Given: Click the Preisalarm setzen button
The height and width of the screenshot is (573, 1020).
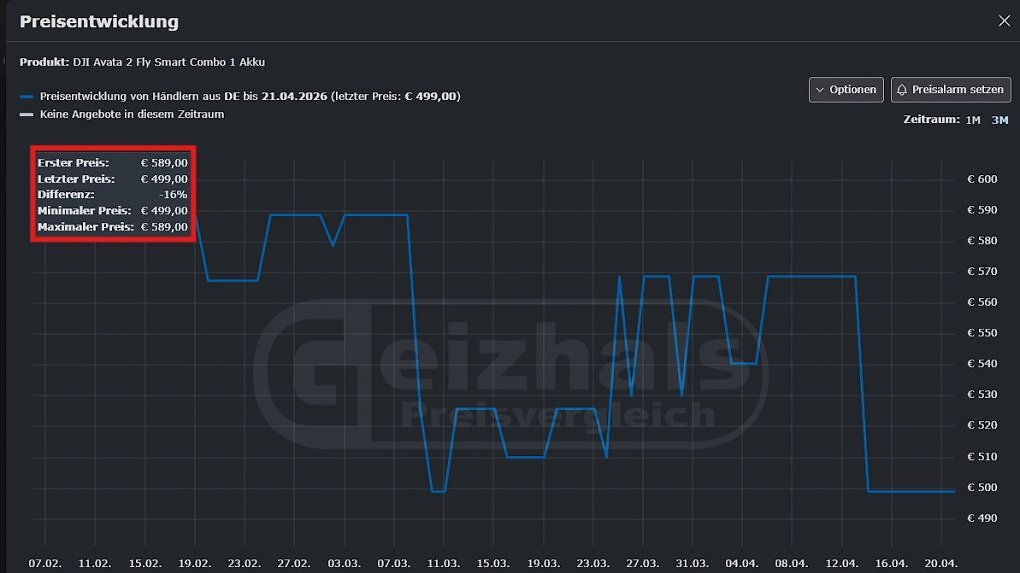Looking at the screenshot, I should [950, 90].
